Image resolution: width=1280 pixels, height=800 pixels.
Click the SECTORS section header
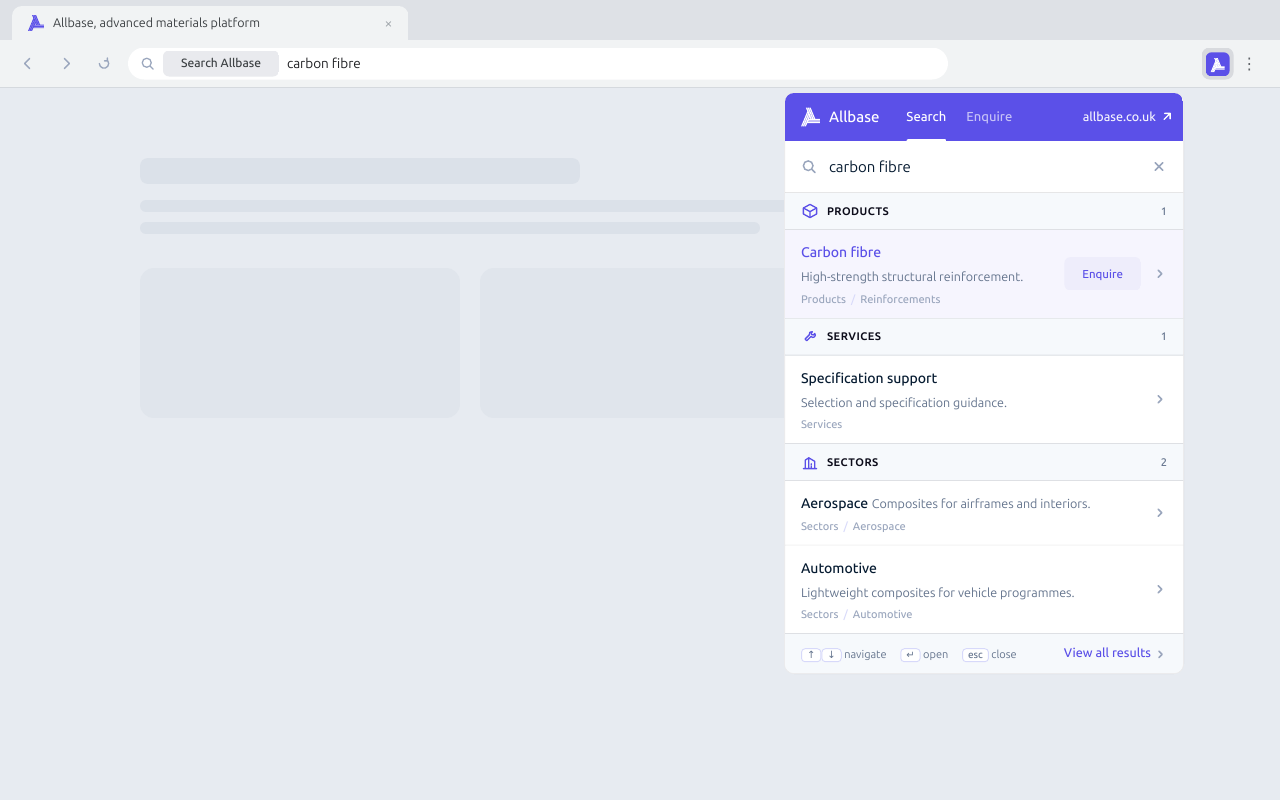click(984, 463)
